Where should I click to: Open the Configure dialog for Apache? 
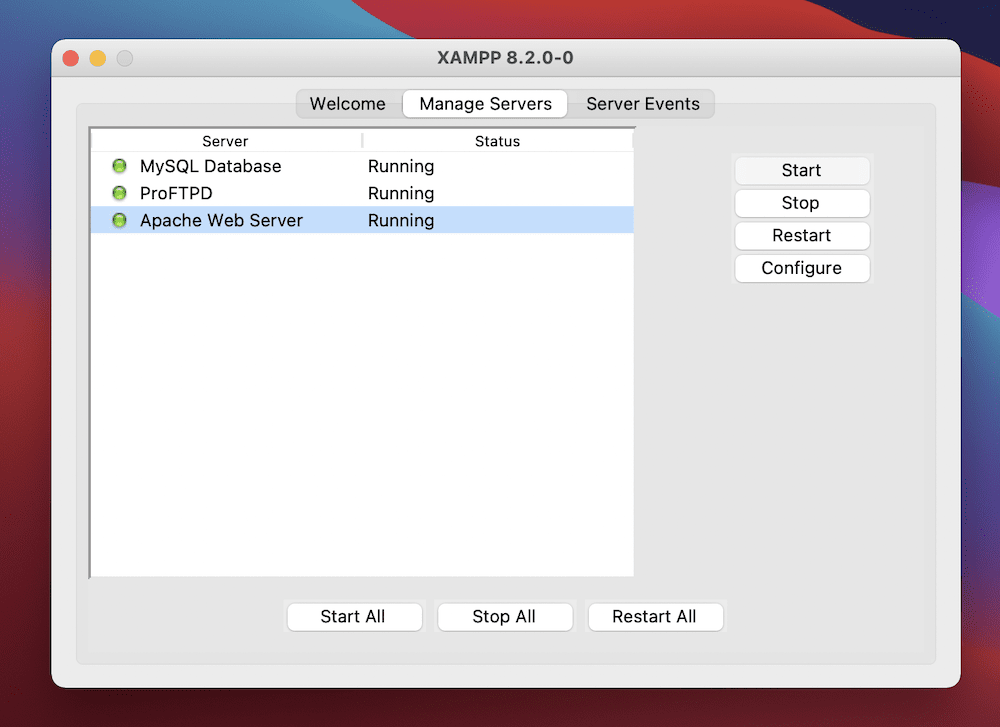(802, 268)
